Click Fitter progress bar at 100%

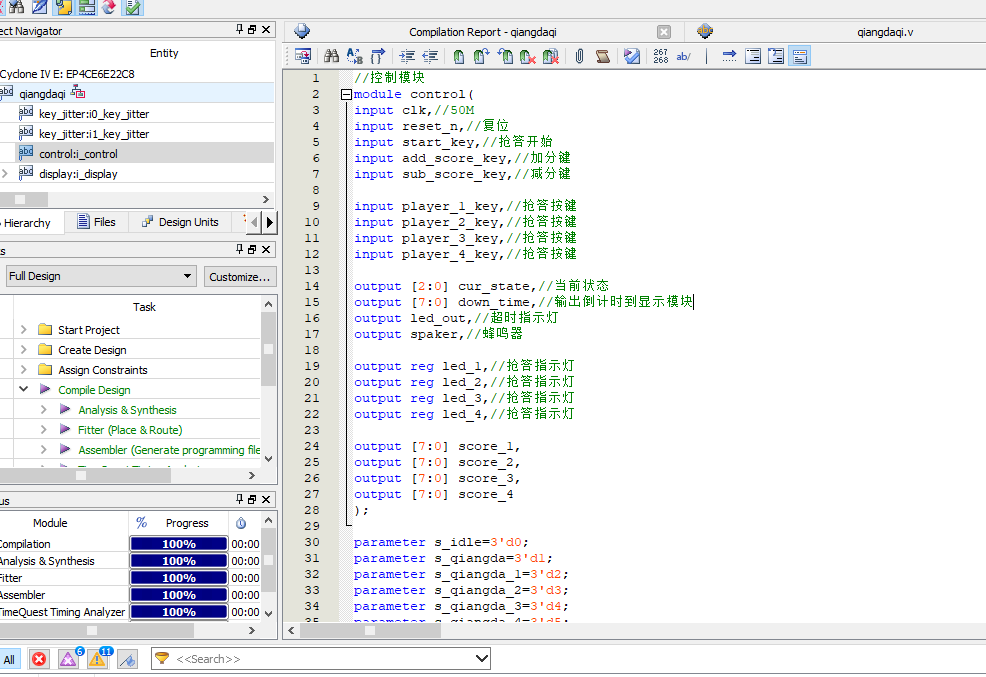(x=179, y=578)
